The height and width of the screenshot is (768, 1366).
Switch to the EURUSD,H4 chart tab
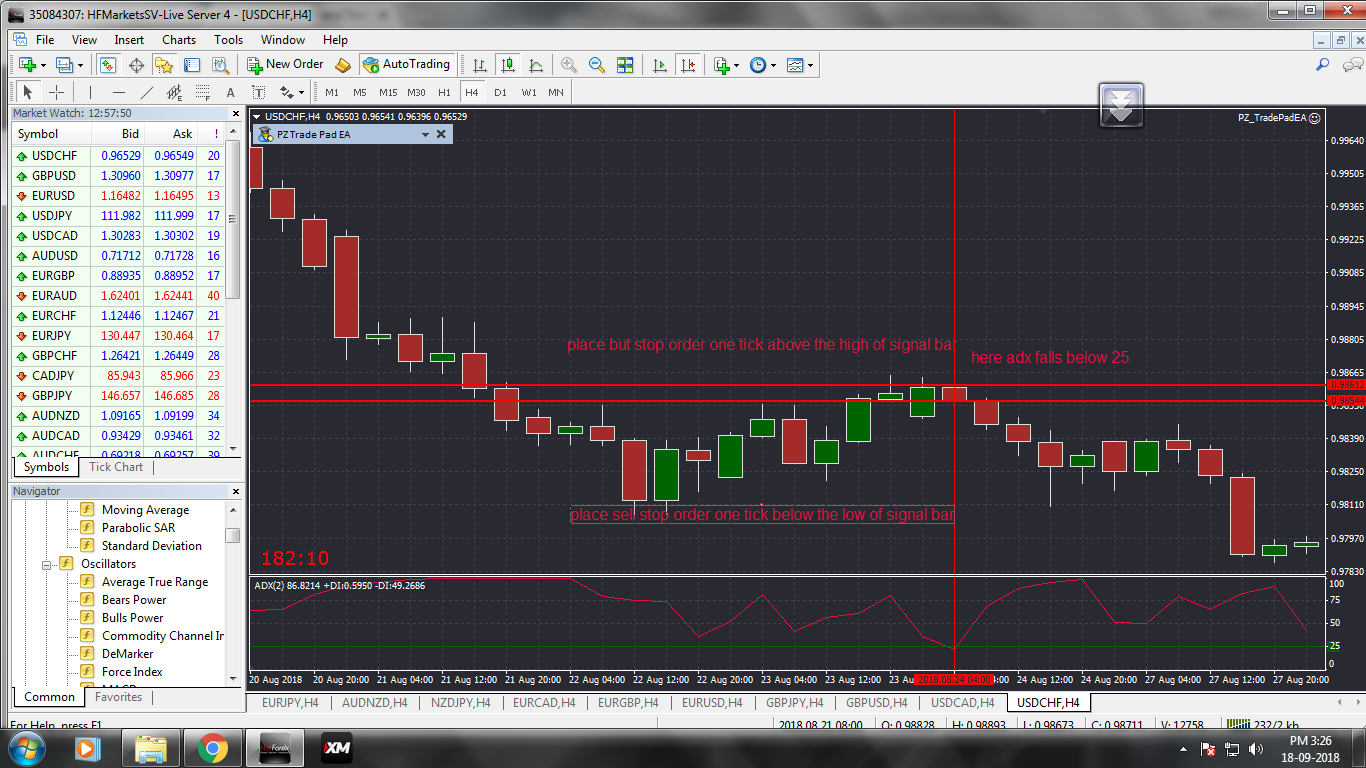tap(712, 703)
